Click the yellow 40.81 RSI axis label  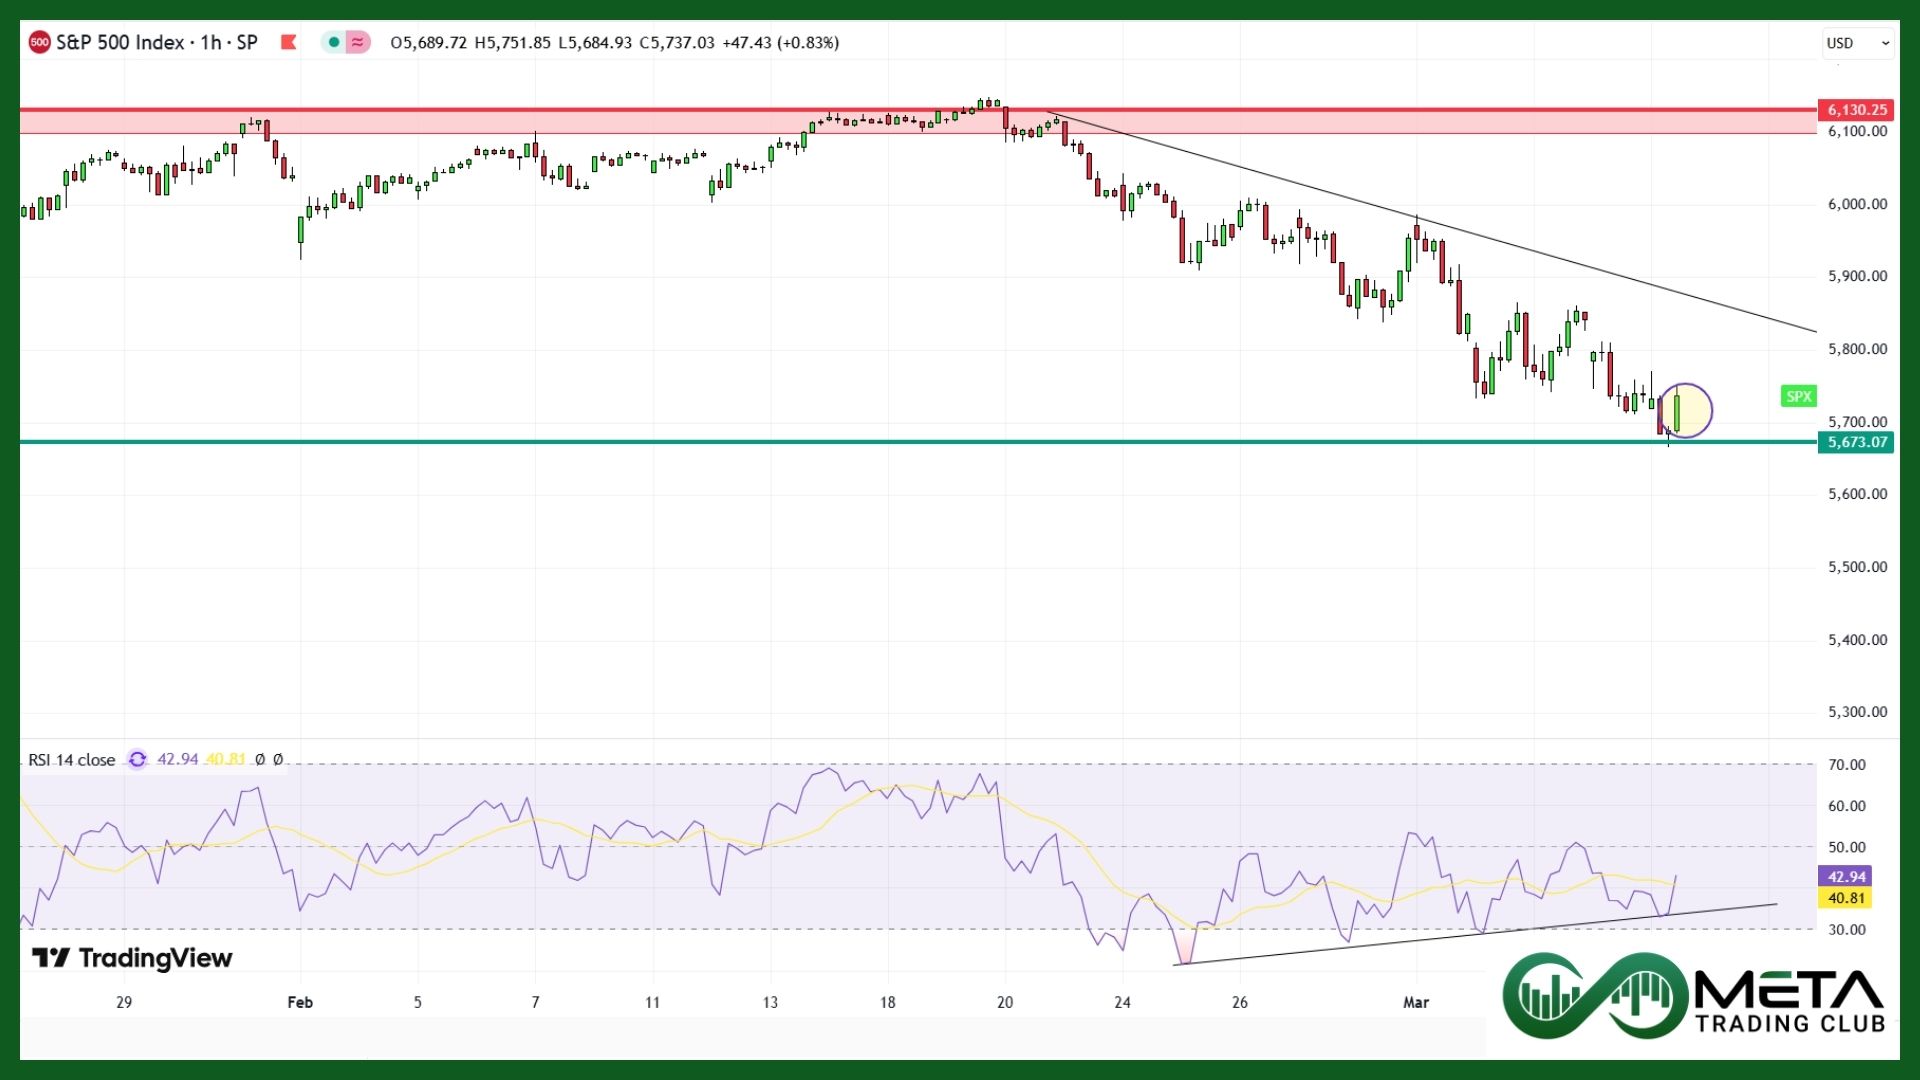point(1845,898)
